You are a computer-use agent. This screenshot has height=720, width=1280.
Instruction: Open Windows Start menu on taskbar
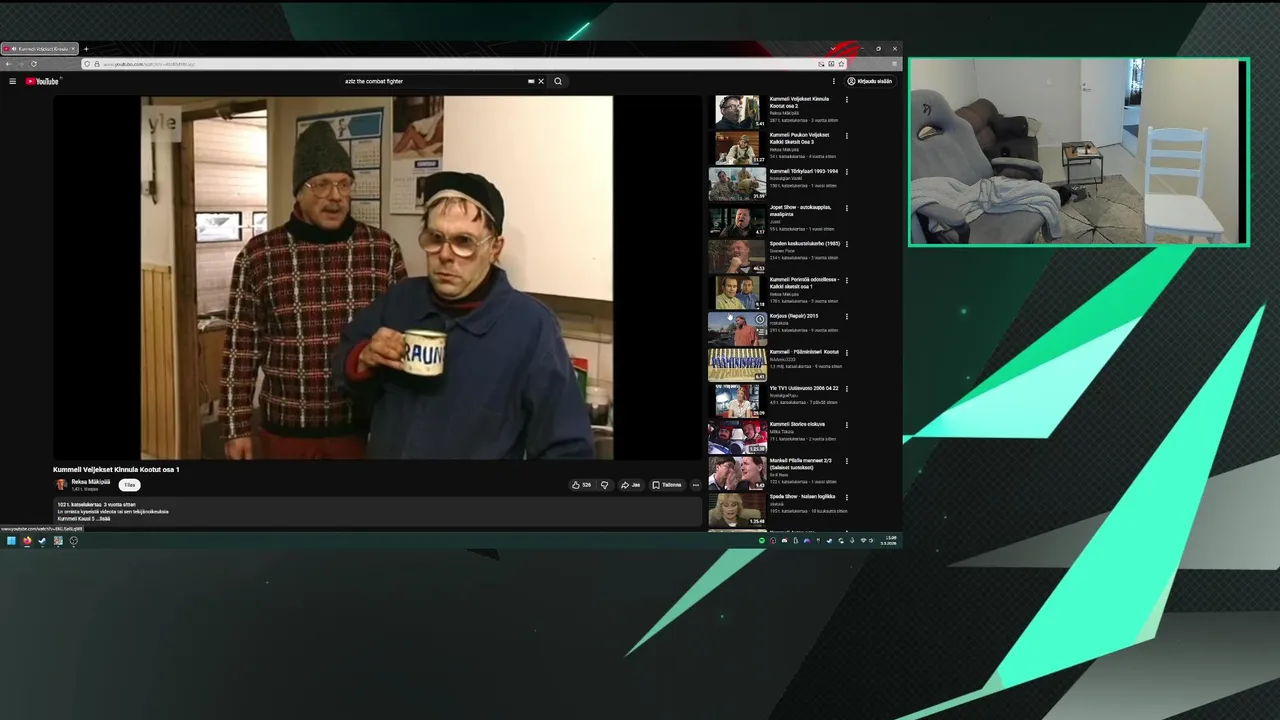click(x=11, y=541)
